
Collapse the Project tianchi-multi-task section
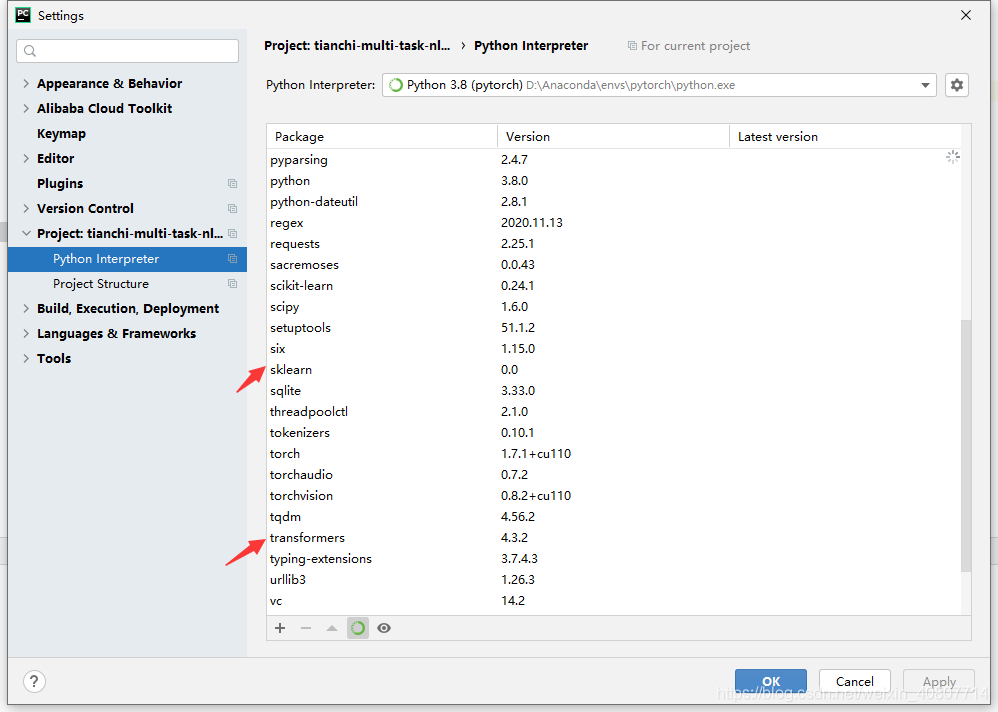(x=25, y=234)
